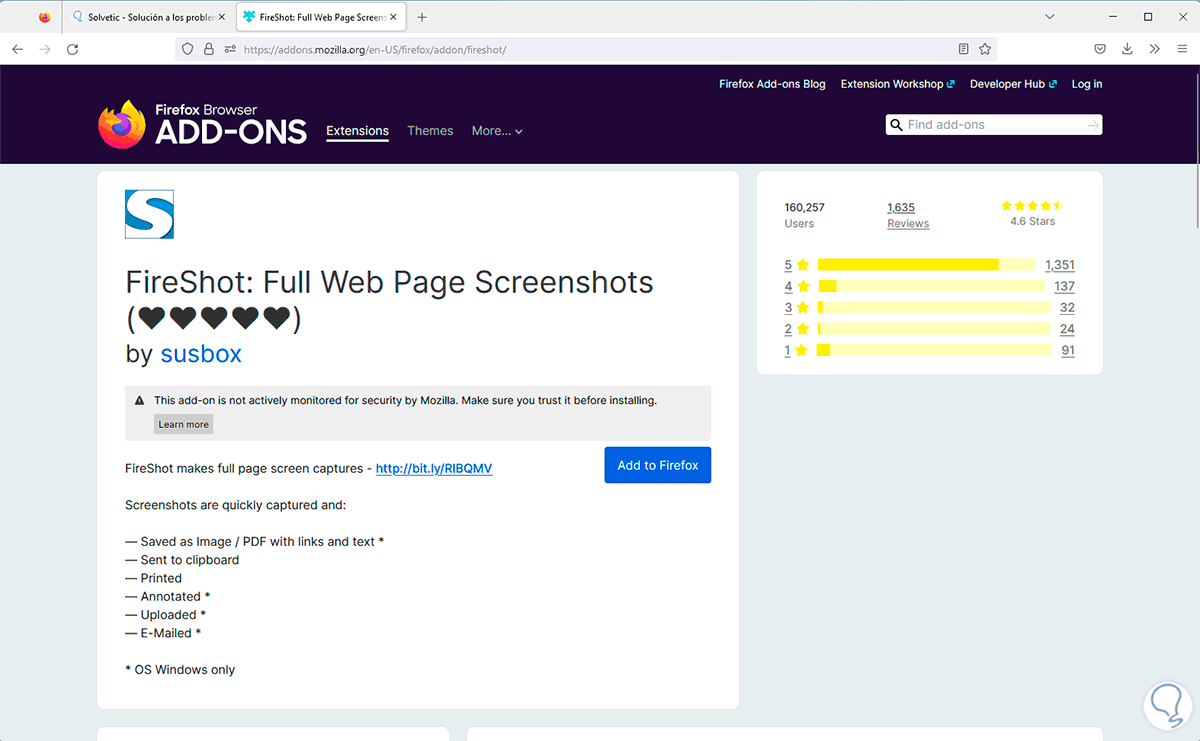Click the Learn more button
Screen dimensions: 1200x741
coord(184,424)
